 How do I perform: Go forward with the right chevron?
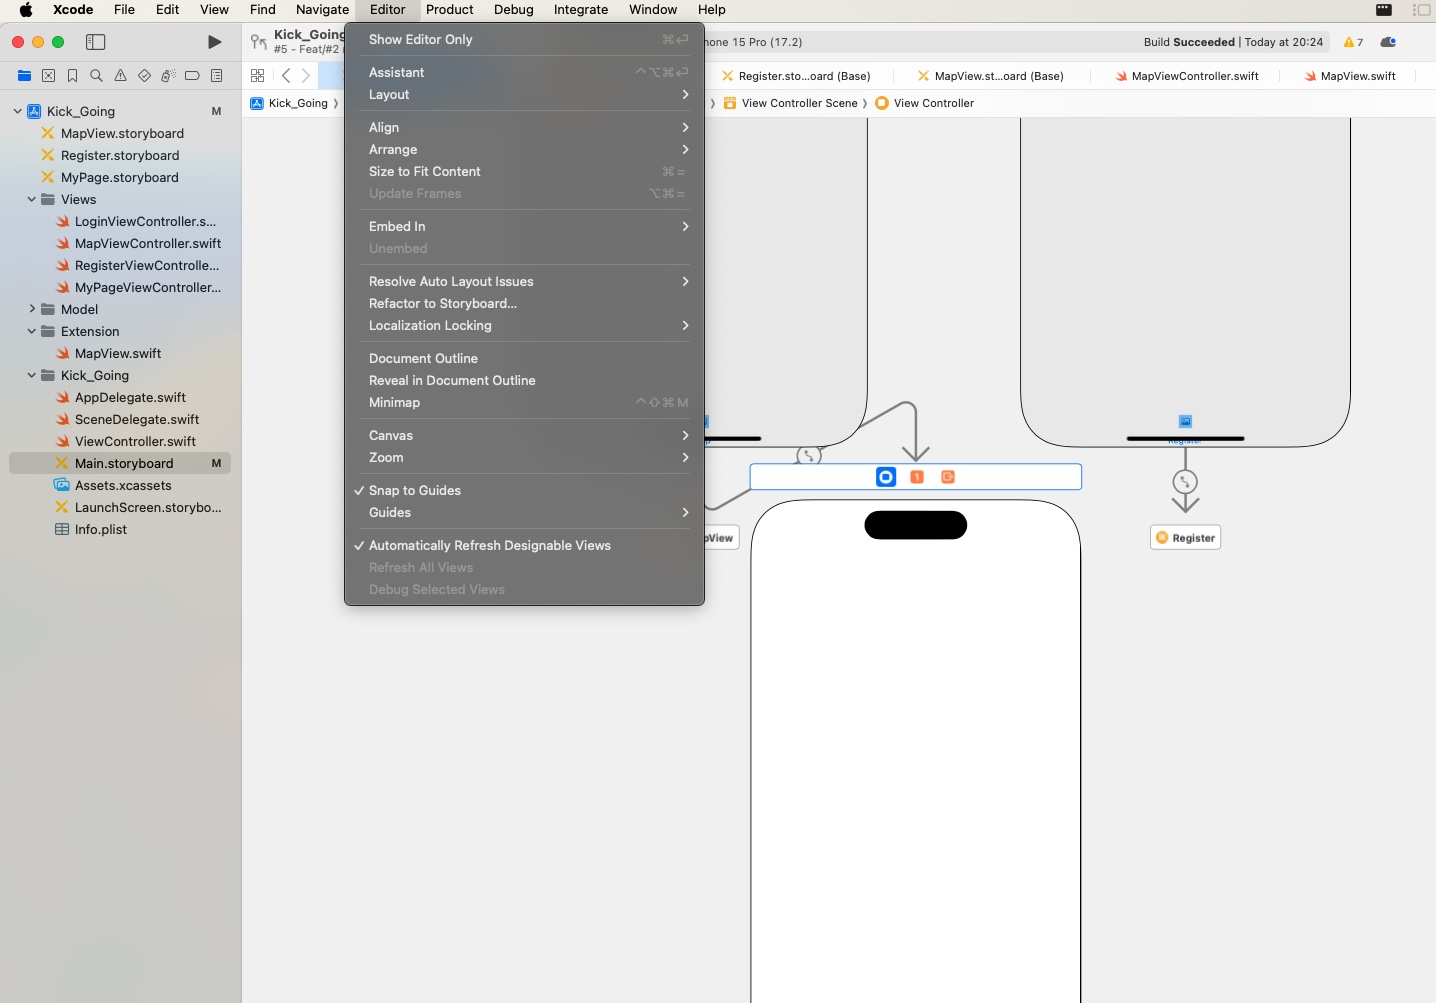(306, 76)
